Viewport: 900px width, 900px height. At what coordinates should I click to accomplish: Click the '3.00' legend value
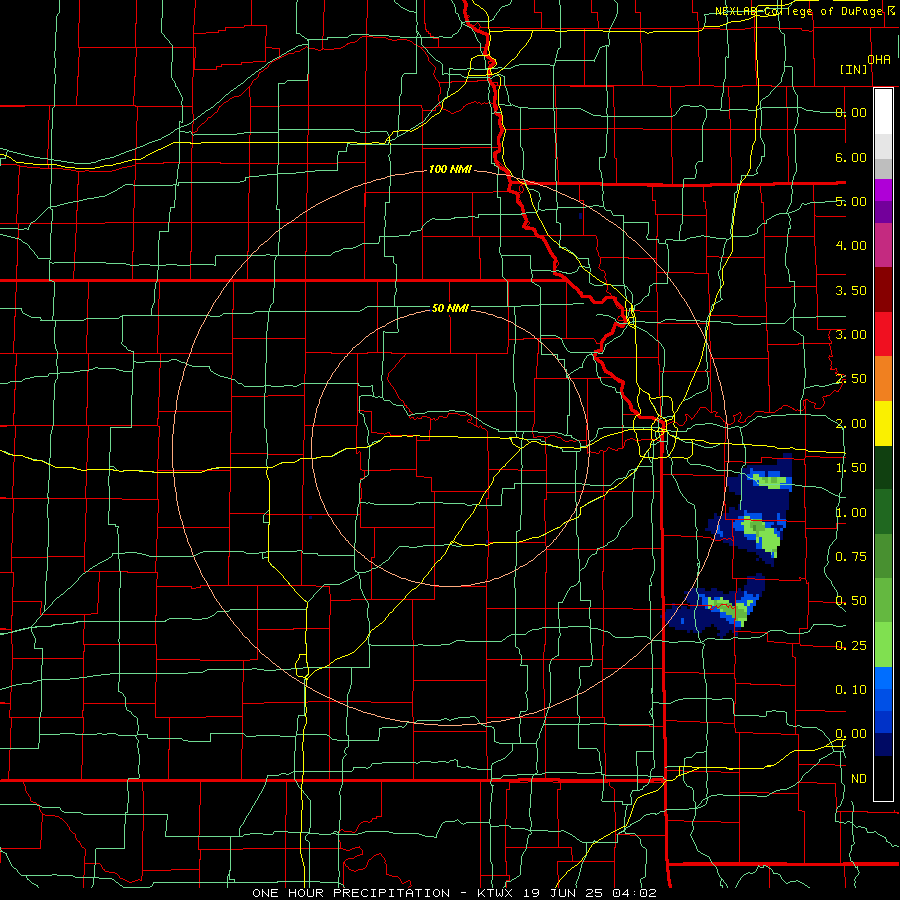pos(851,335)
